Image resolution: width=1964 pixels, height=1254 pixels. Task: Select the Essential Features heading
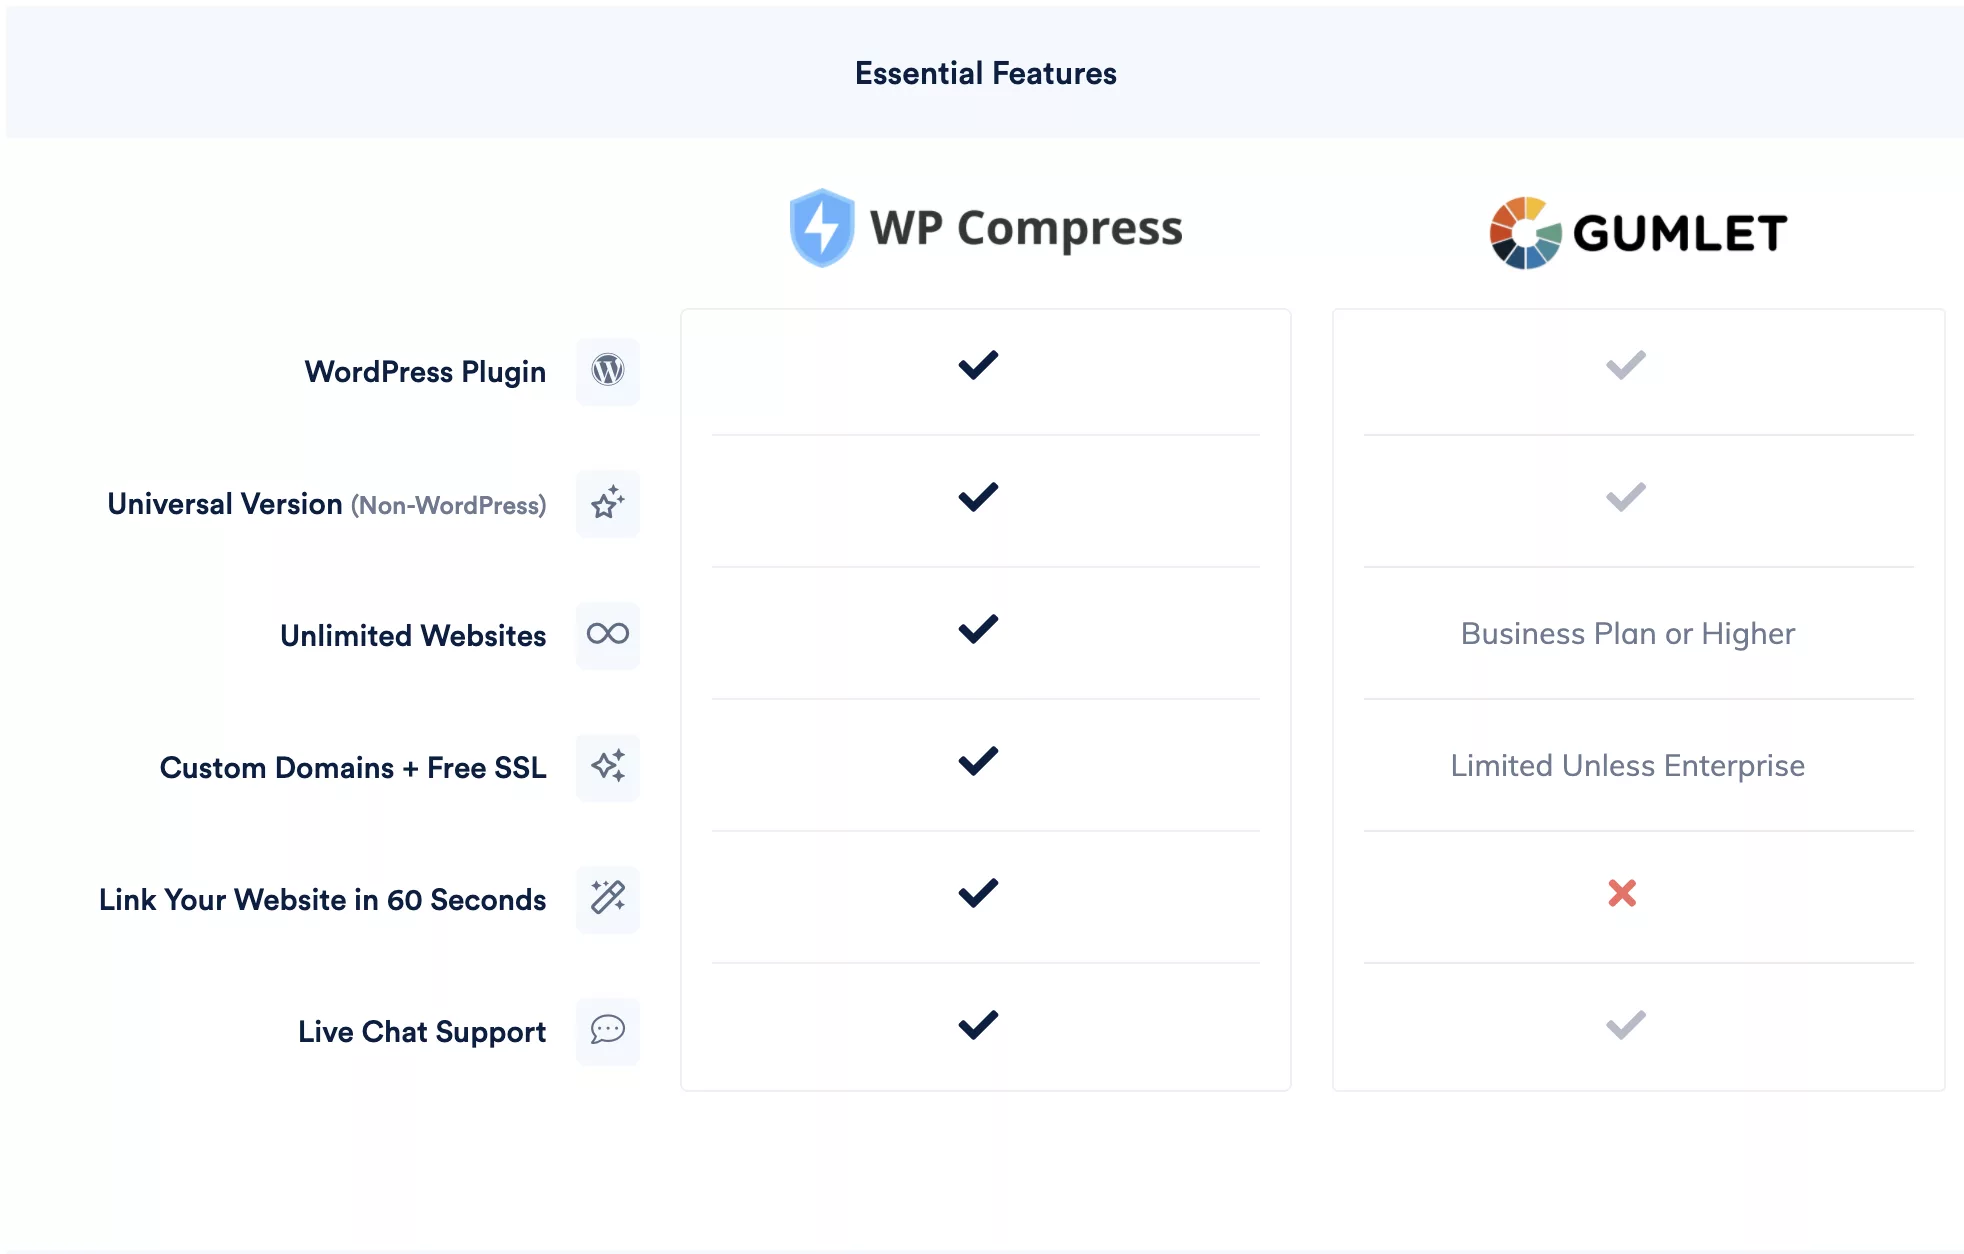(x=985, y=73)
